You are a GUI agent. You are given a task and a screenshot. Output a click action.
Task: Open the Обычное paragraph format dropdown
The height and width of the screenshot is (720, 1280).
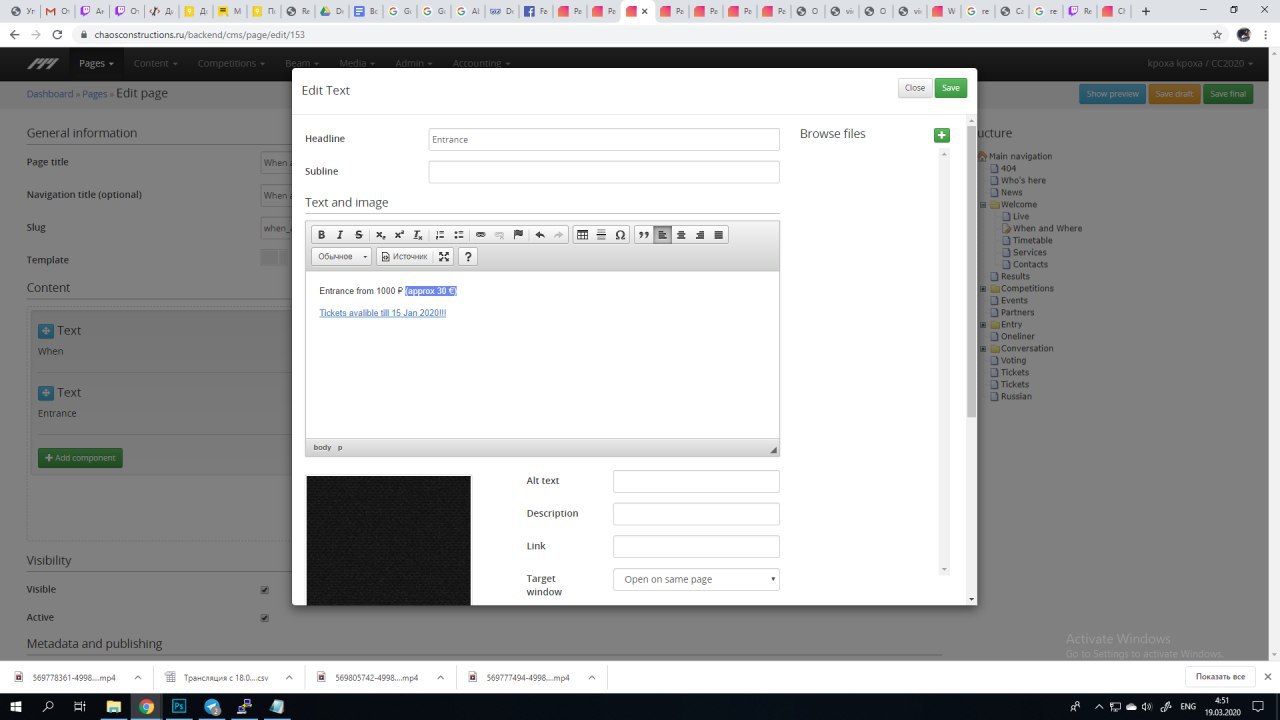[x=341, y=257]
